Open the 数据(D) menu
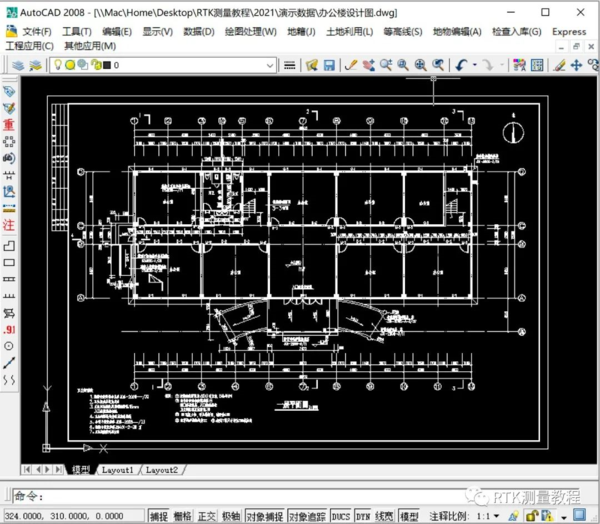Image resolution: width=600 pixels, height=524 pixels. click(x=199, y=32)
